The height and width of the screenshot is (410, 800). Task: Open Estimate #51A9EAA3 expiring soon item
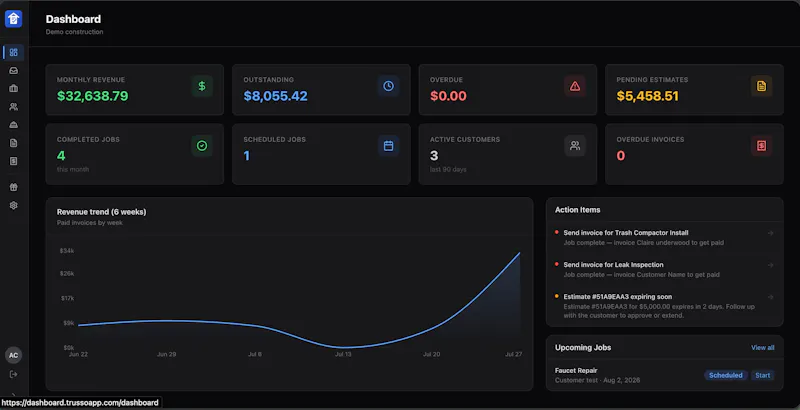pos(664,306)
